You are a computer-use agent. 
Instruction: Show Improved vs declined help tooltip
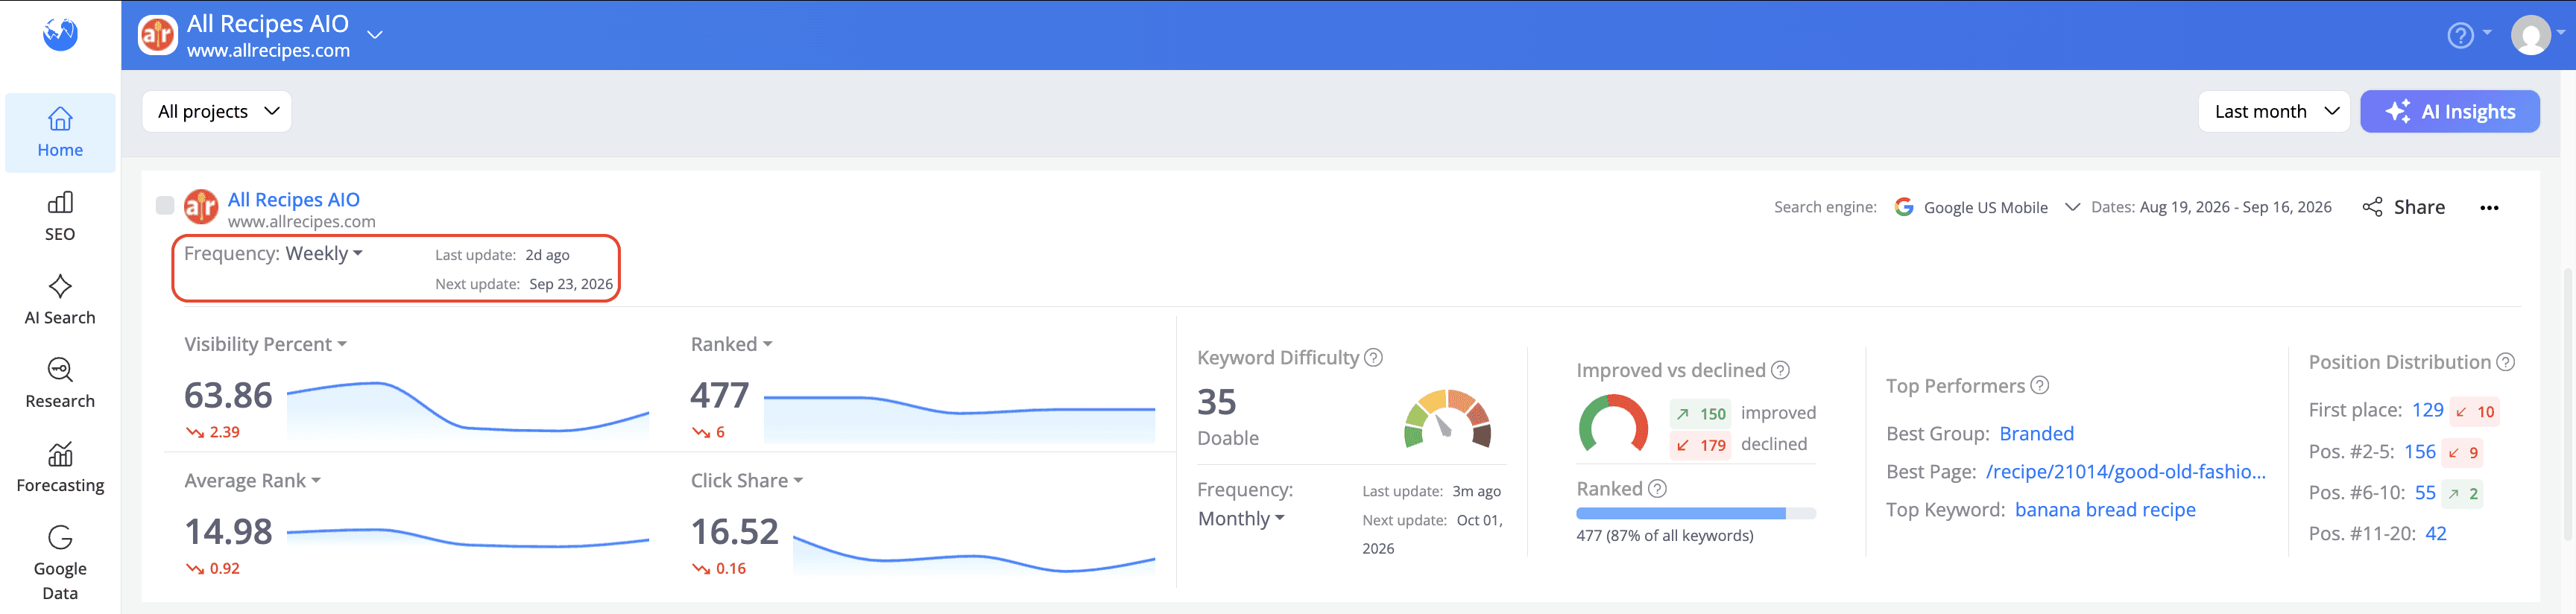pyautogui.click(x=1780, y=370)
